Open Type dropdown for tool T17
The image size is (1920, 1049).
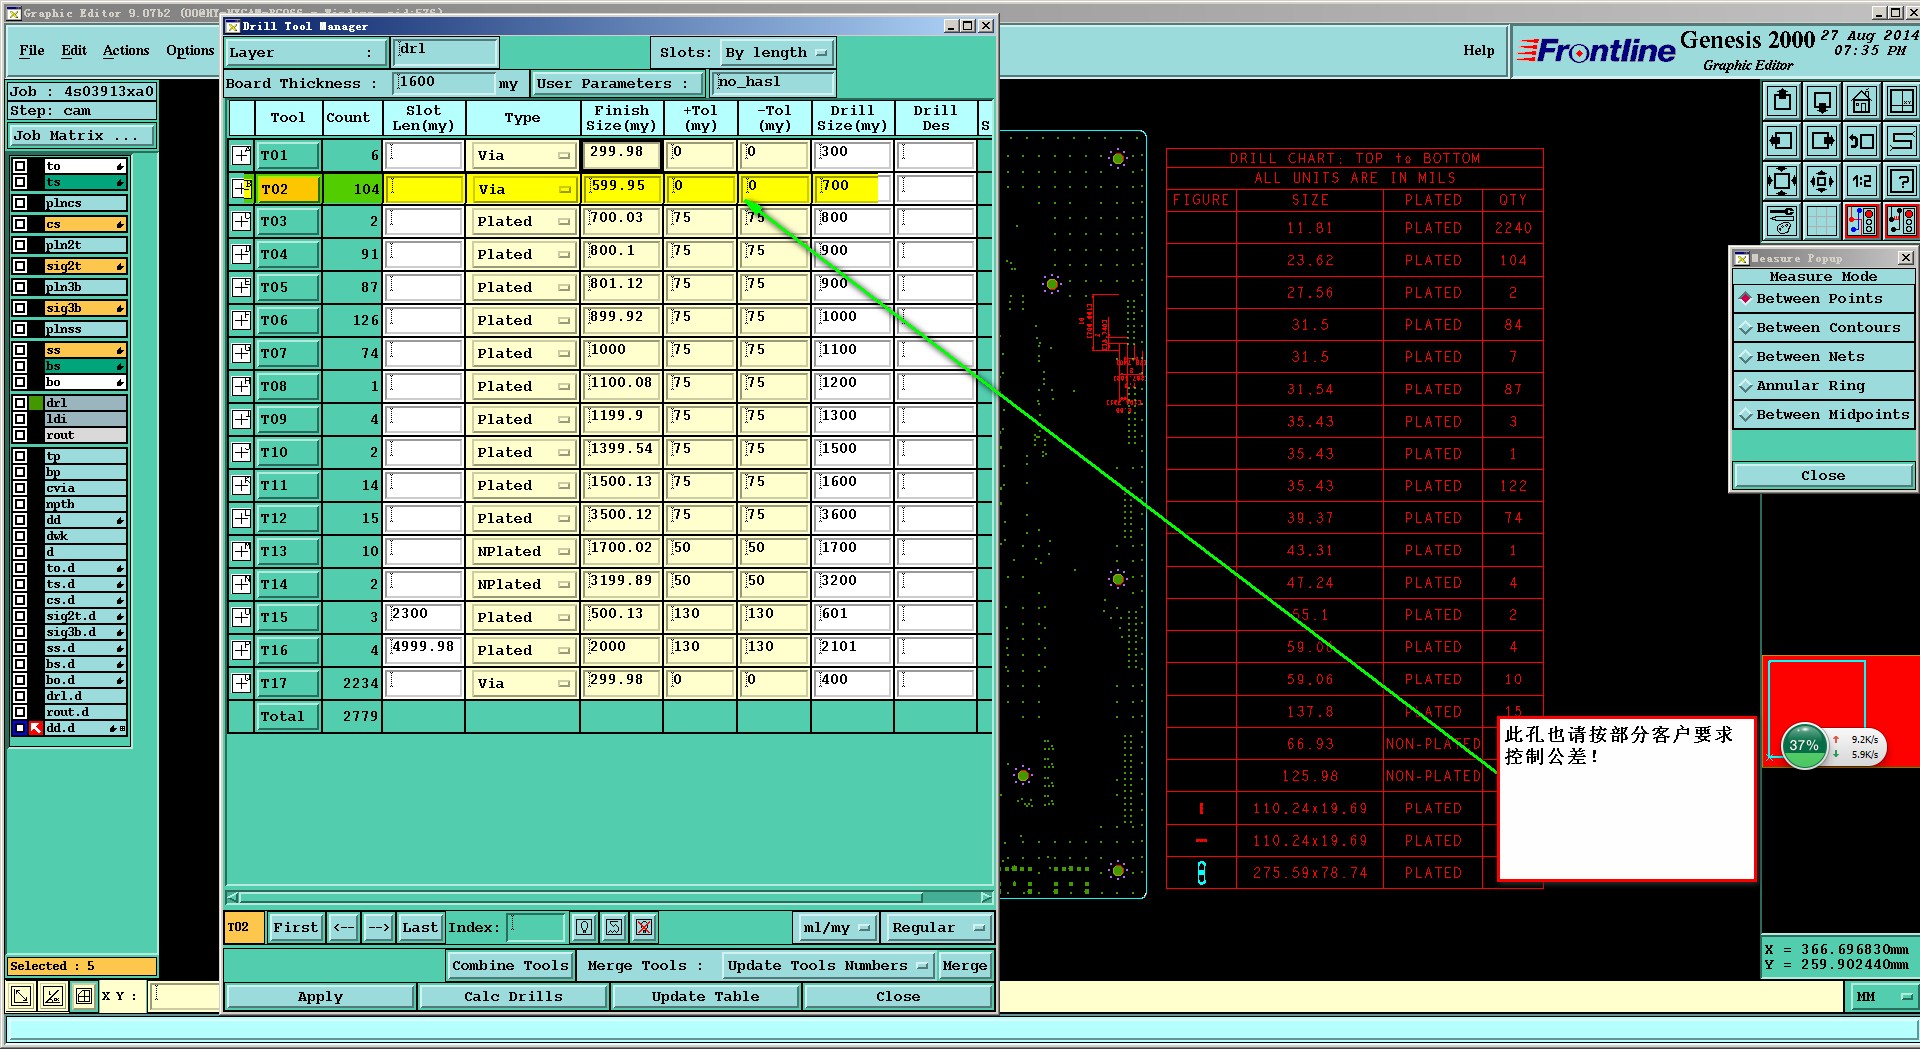pos(523,683)
